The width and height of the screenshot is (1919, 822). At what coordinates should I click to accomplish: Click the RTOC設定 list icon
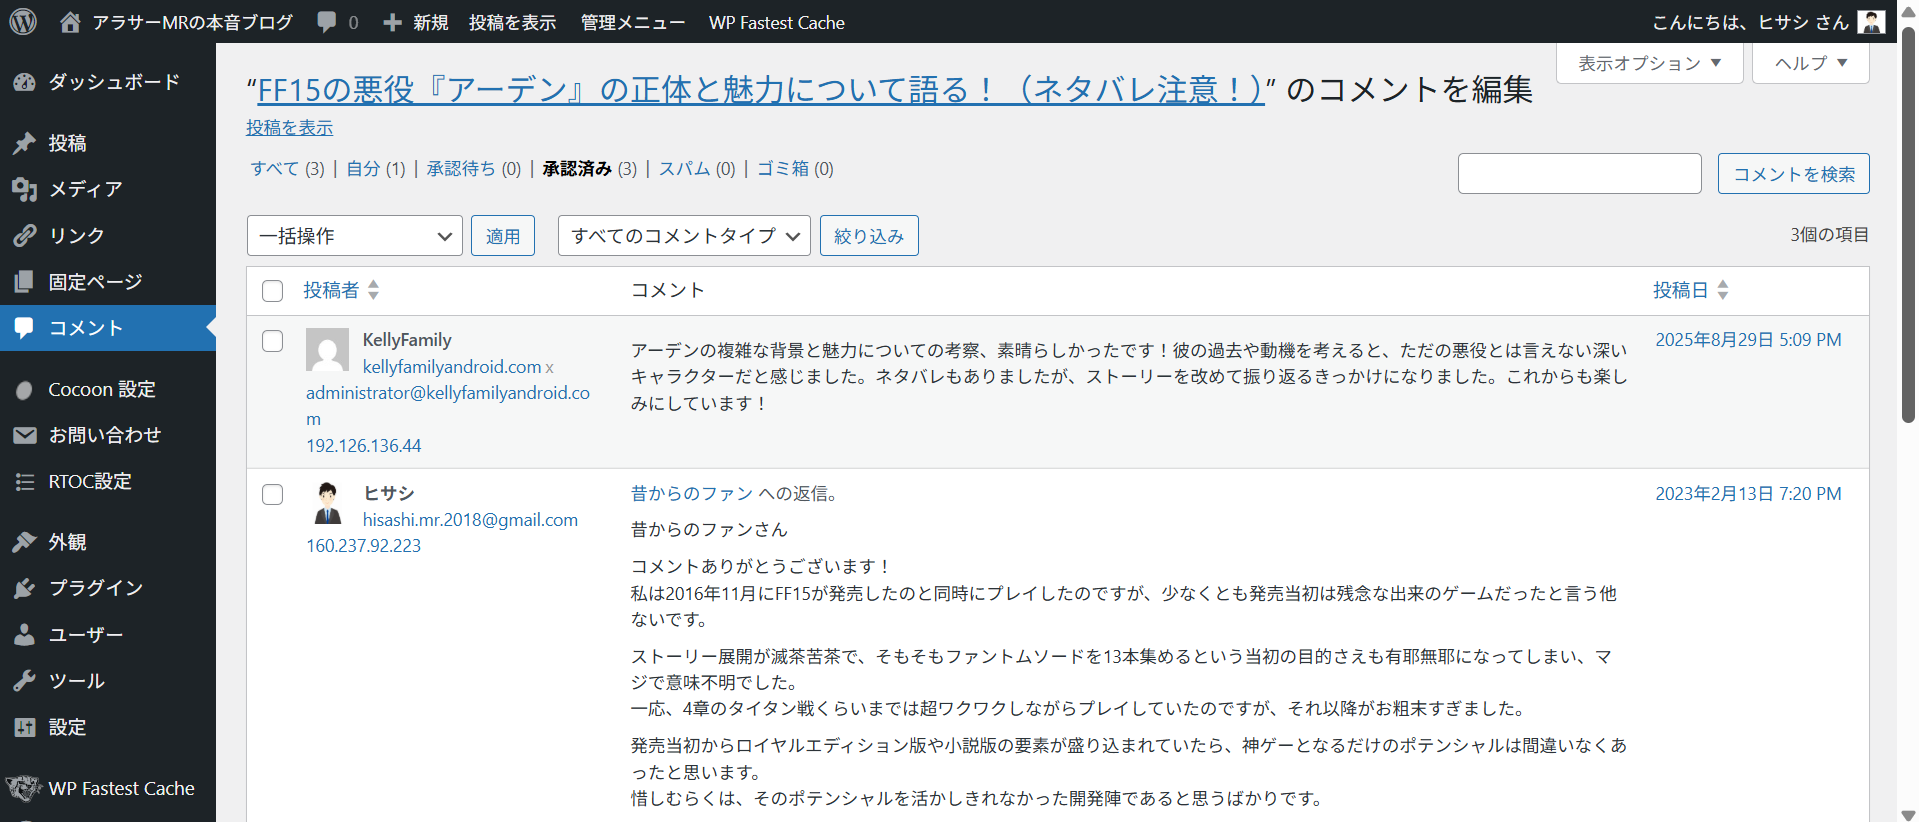(x=25, y=482)
